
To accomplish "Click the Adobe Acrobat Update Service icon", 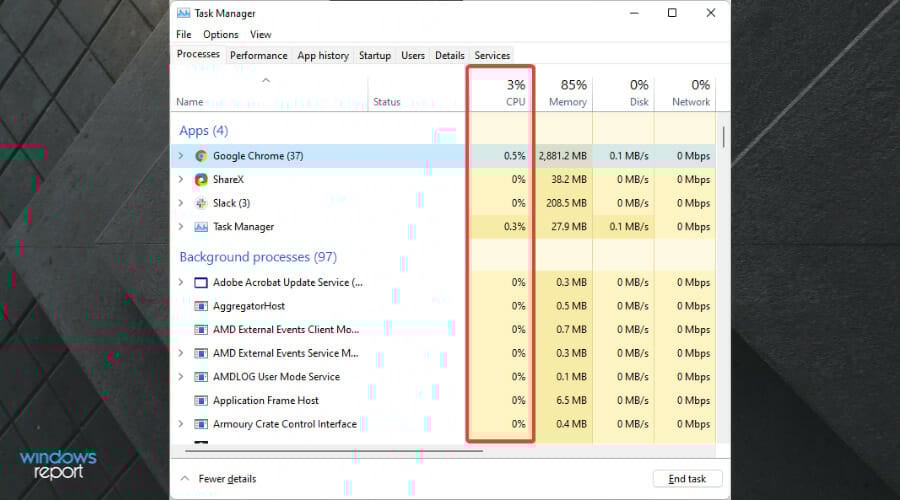I will click(201, 282).
